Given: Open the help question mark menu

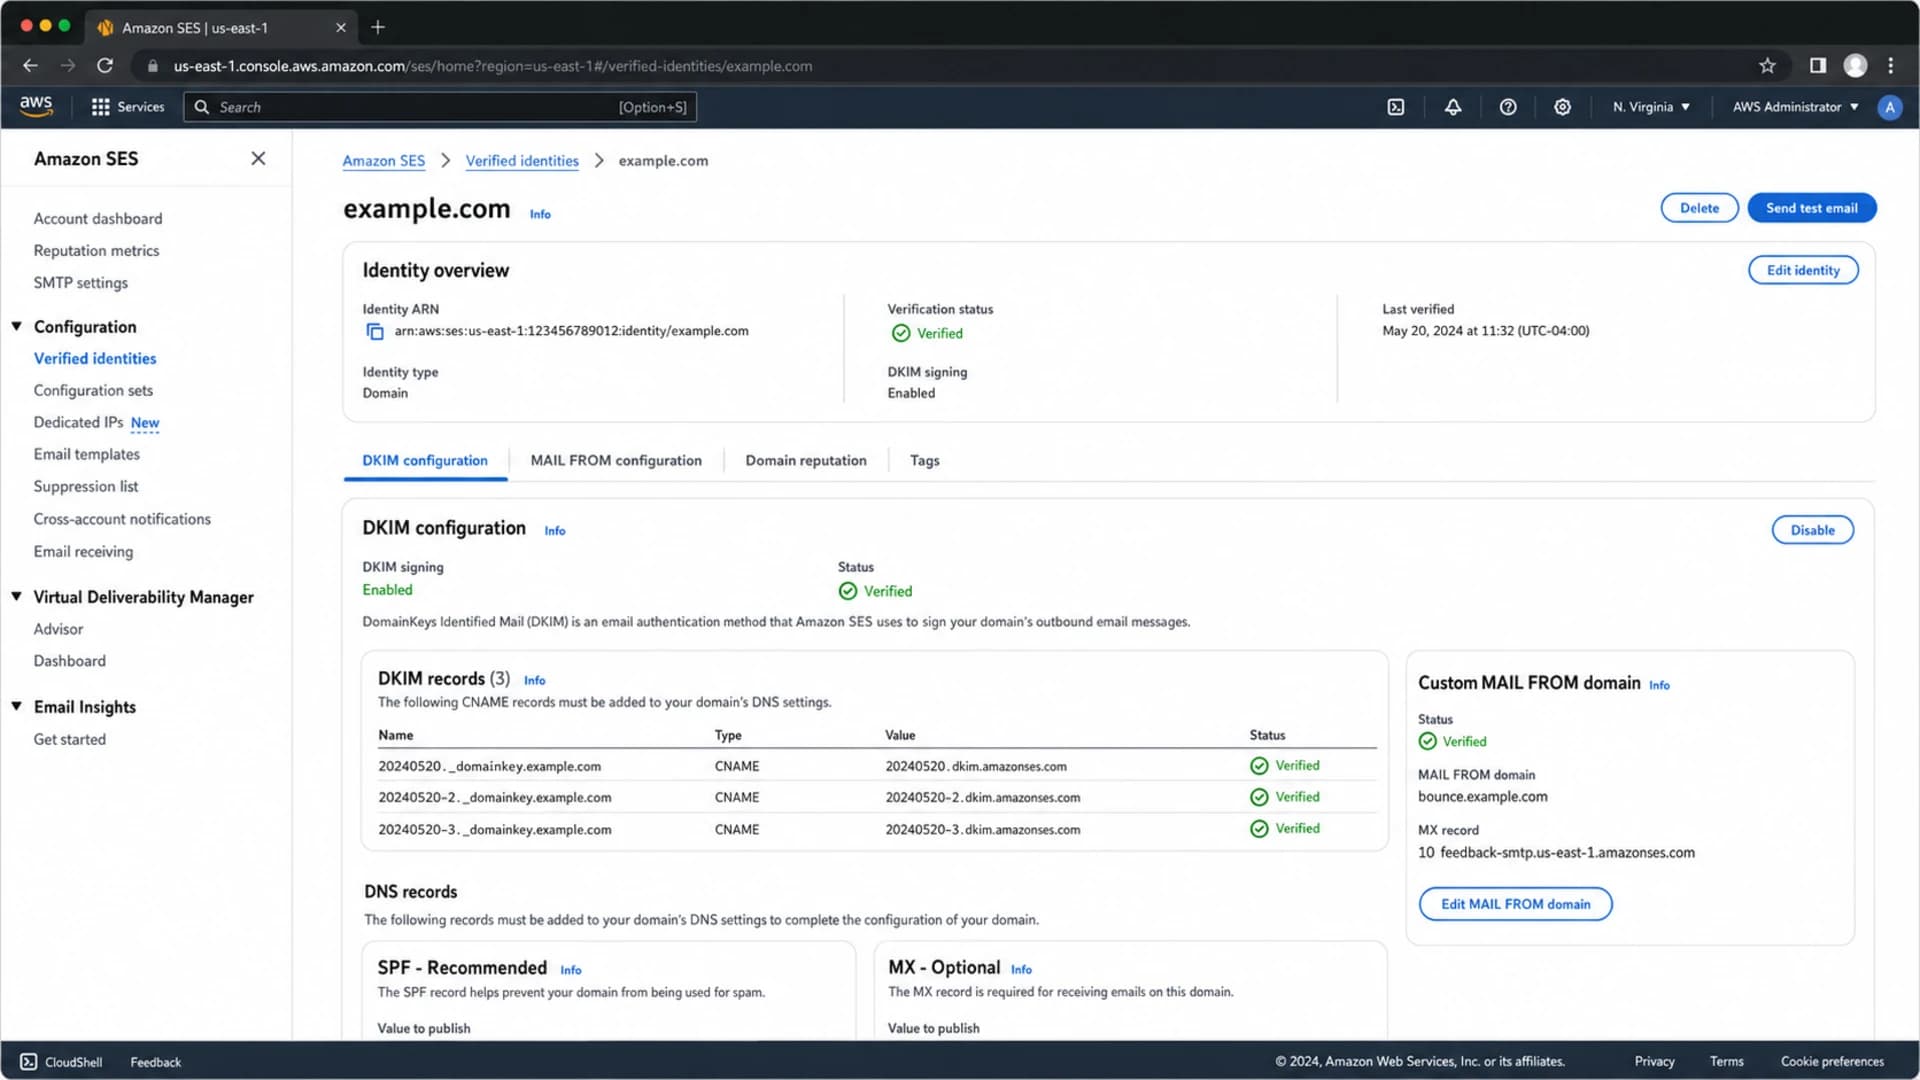Looking at the screenshot, I should click(x=1508, y=107).
